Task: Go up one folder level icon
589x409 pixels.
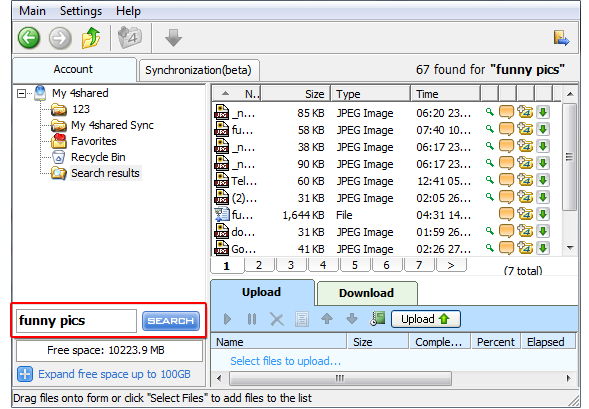Action: (x=91, y=38)
